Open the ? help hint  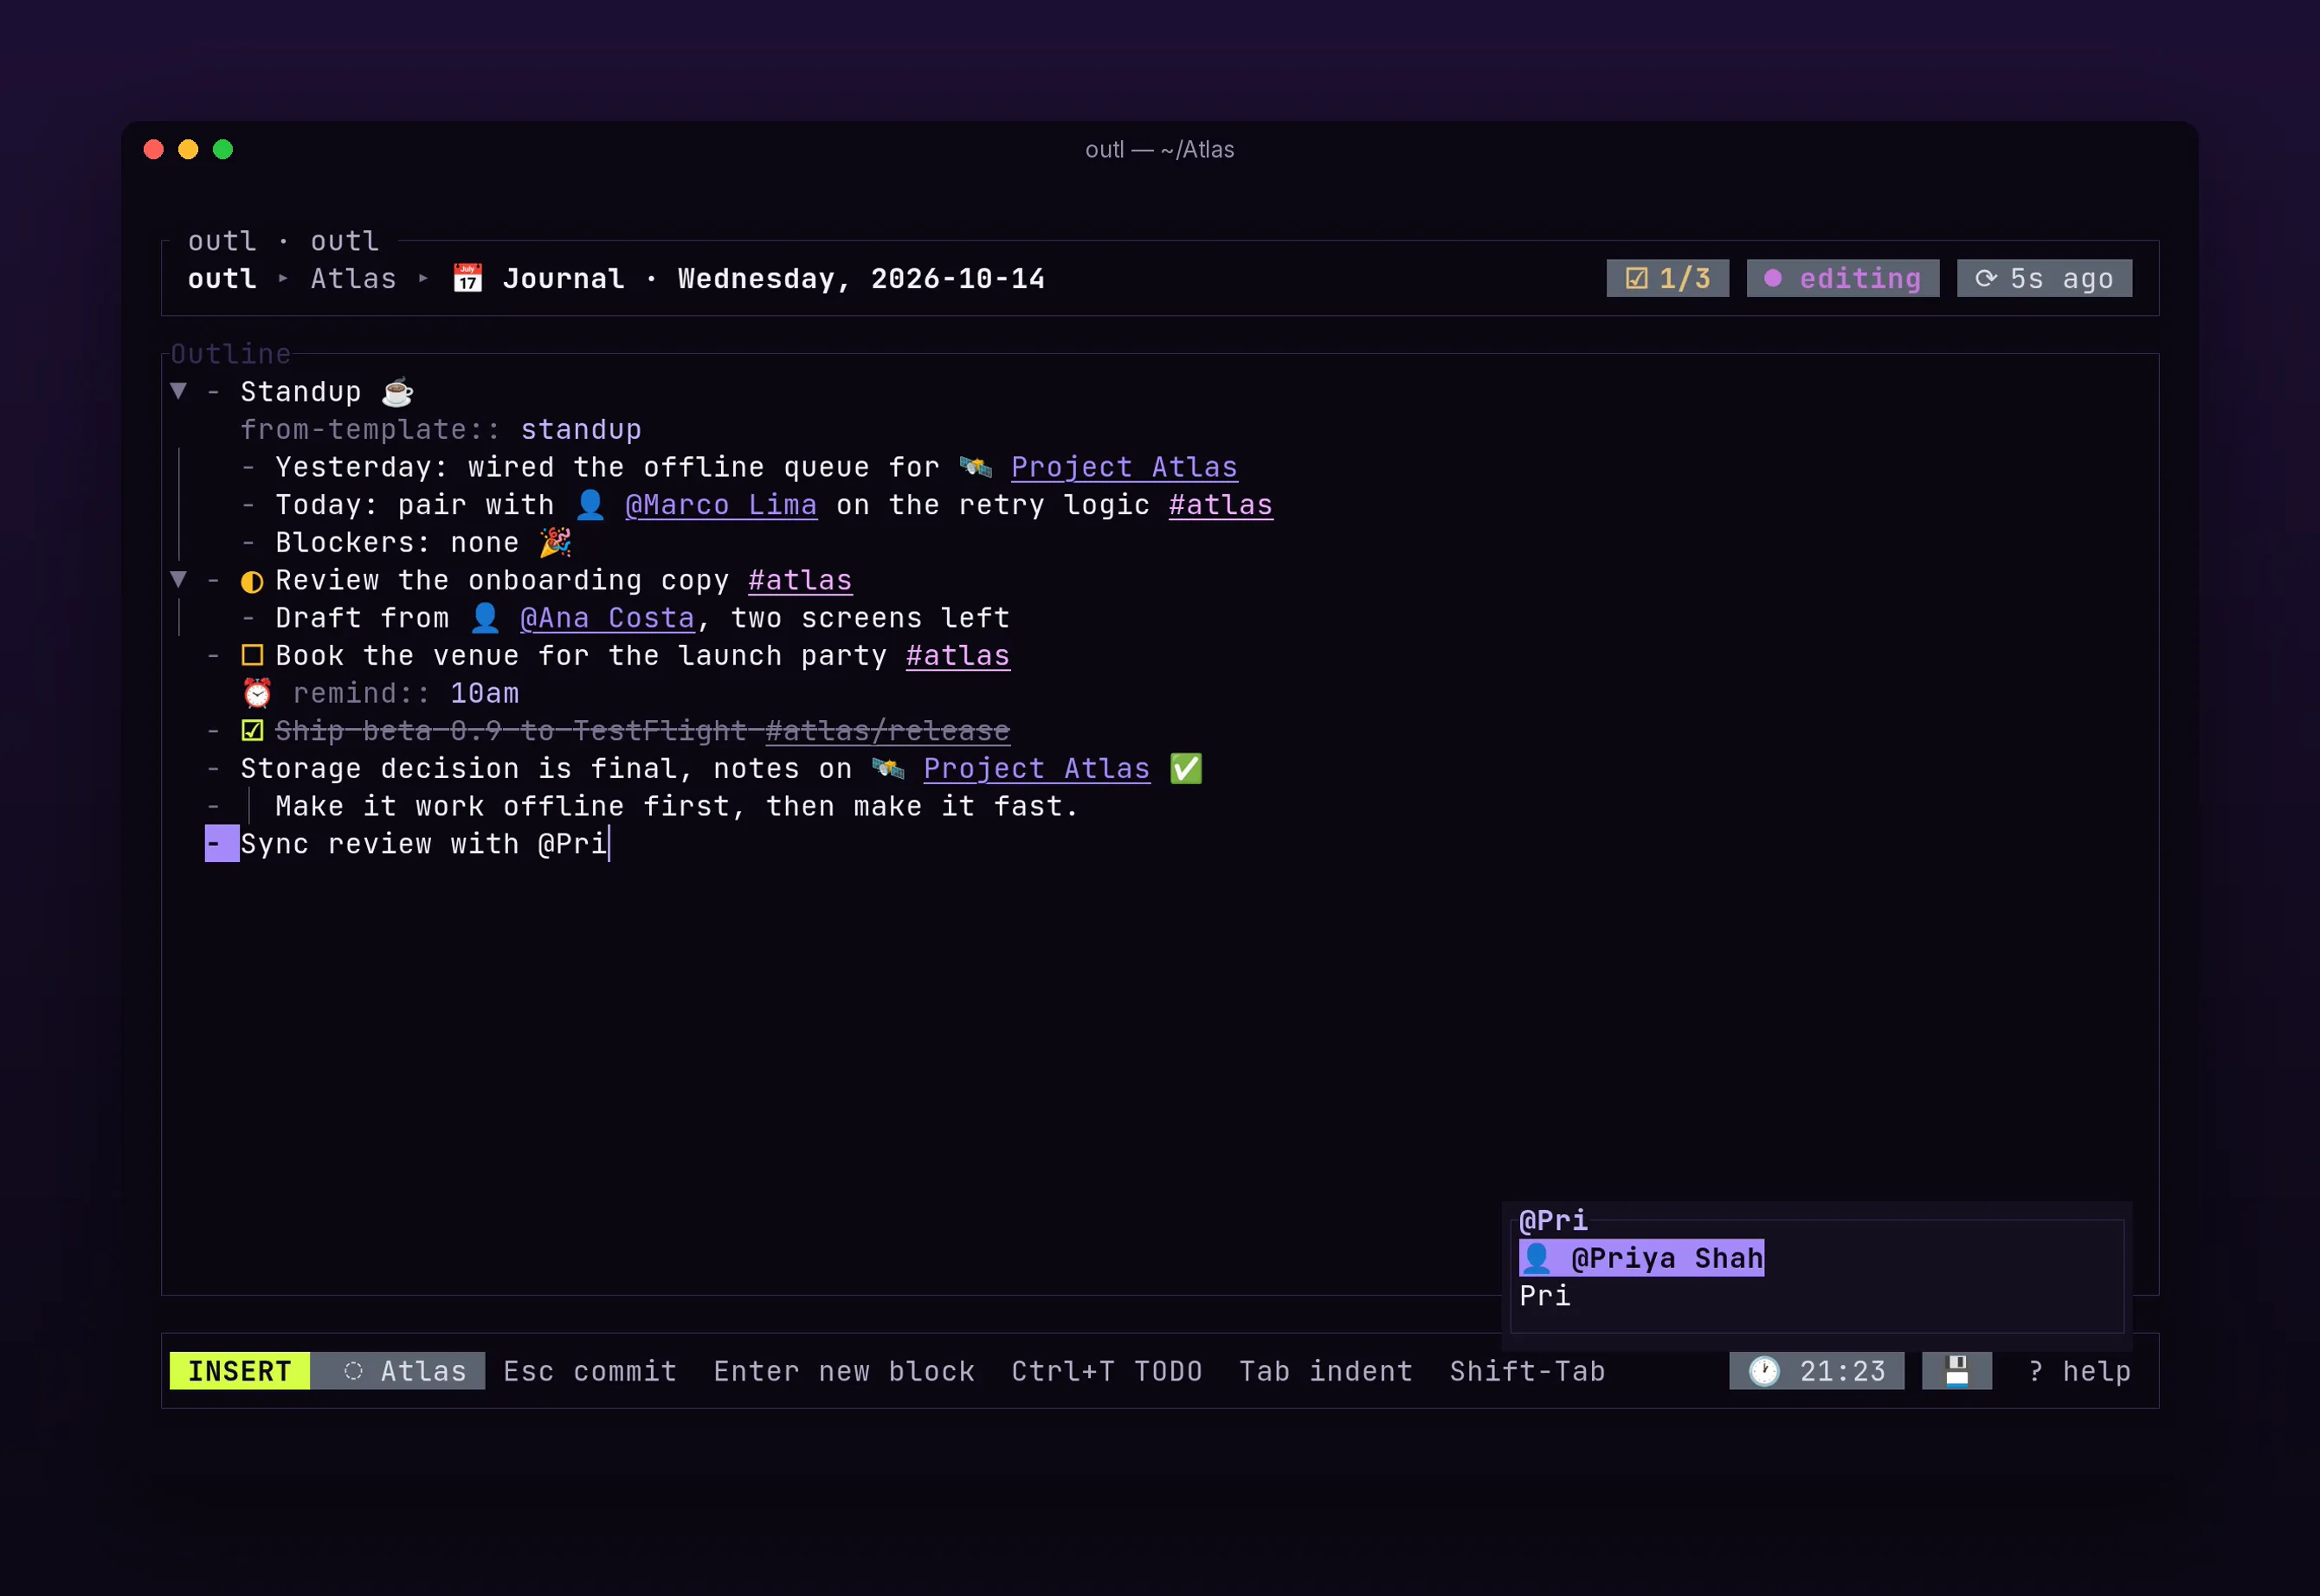(2080, 1371)
